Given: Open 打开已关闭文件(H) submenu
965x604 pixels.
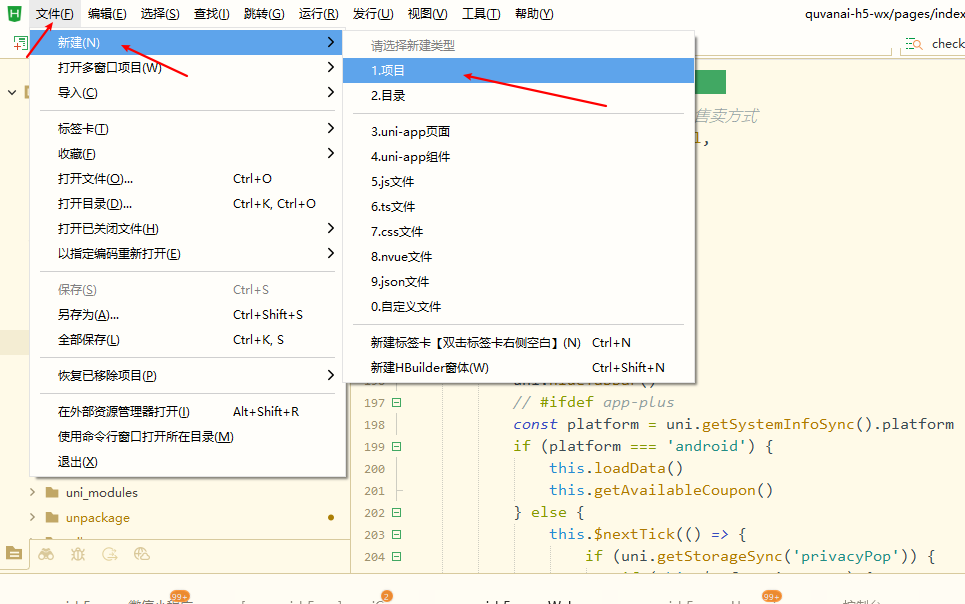Looking at the screenshot, I should click(x=188, y=228).
